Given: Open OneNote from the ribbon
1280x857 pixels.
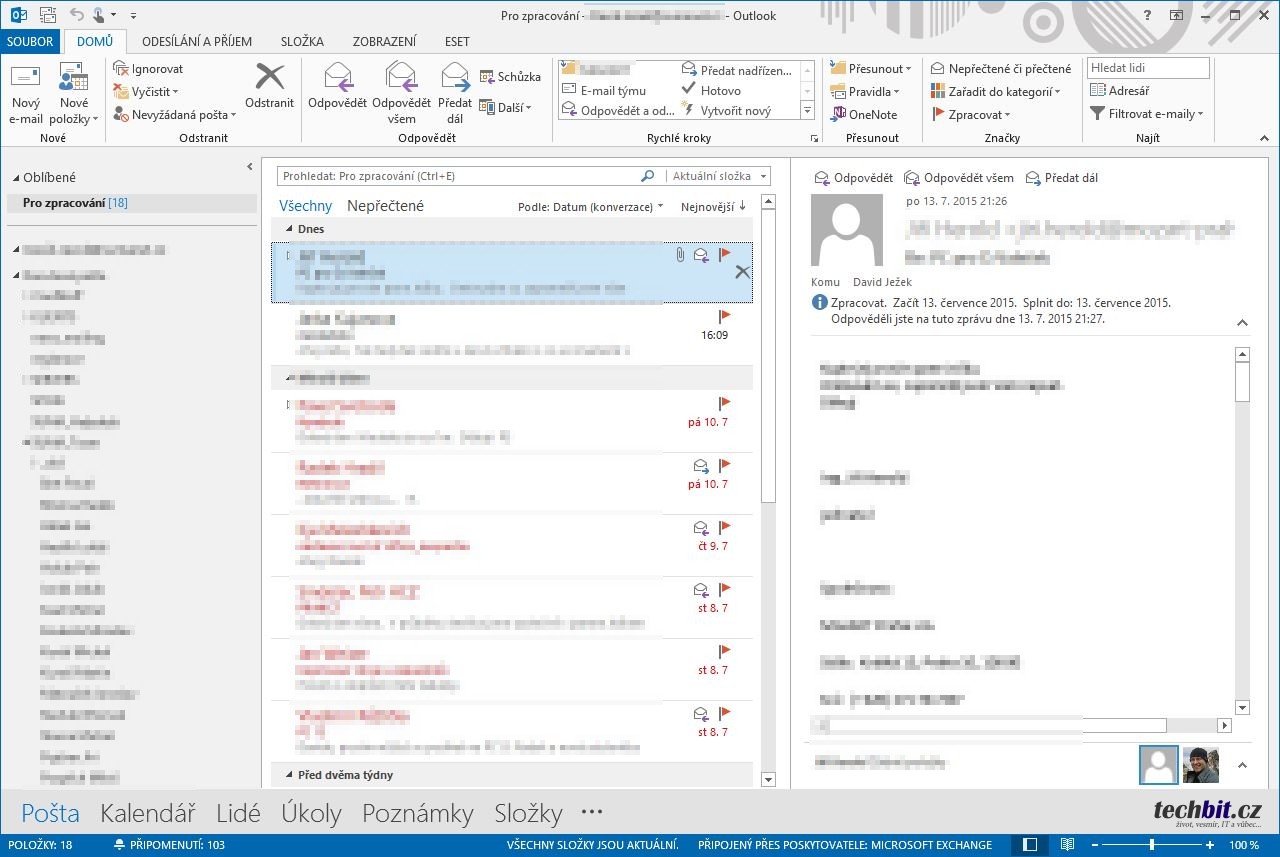Looking at the screenshot, I should click(864, 115).
